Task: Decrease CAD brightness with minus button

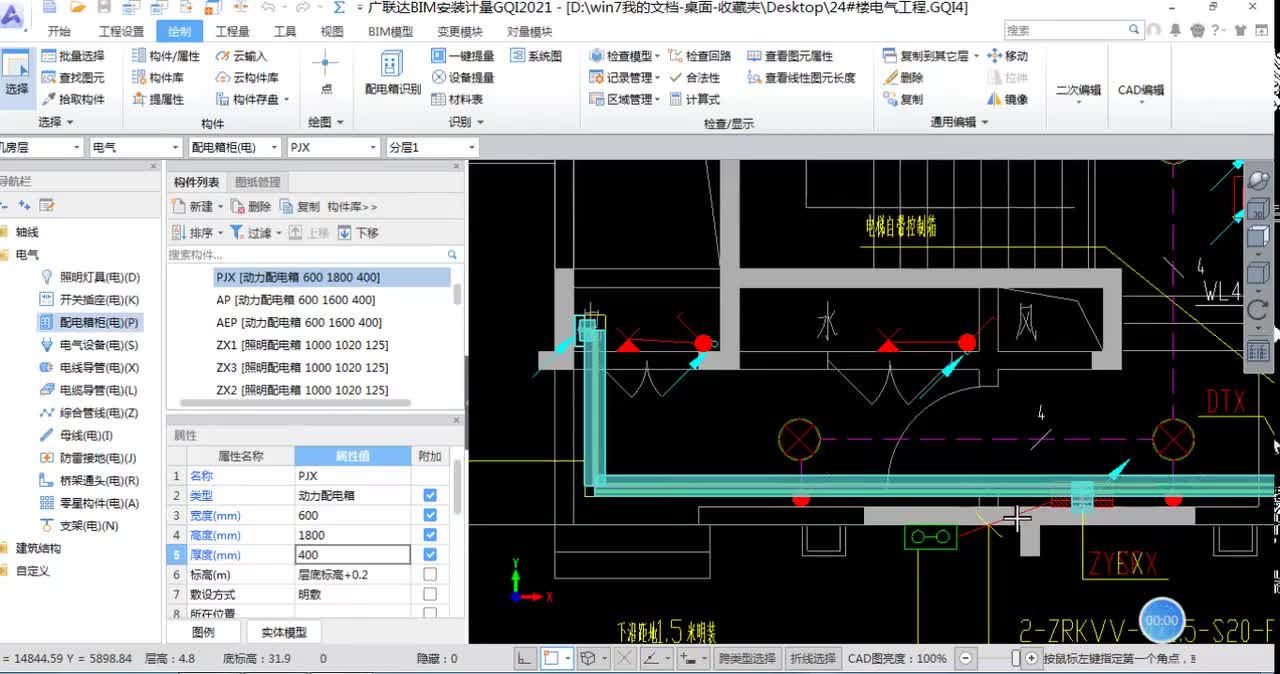Action: click(x=965, y=658)
